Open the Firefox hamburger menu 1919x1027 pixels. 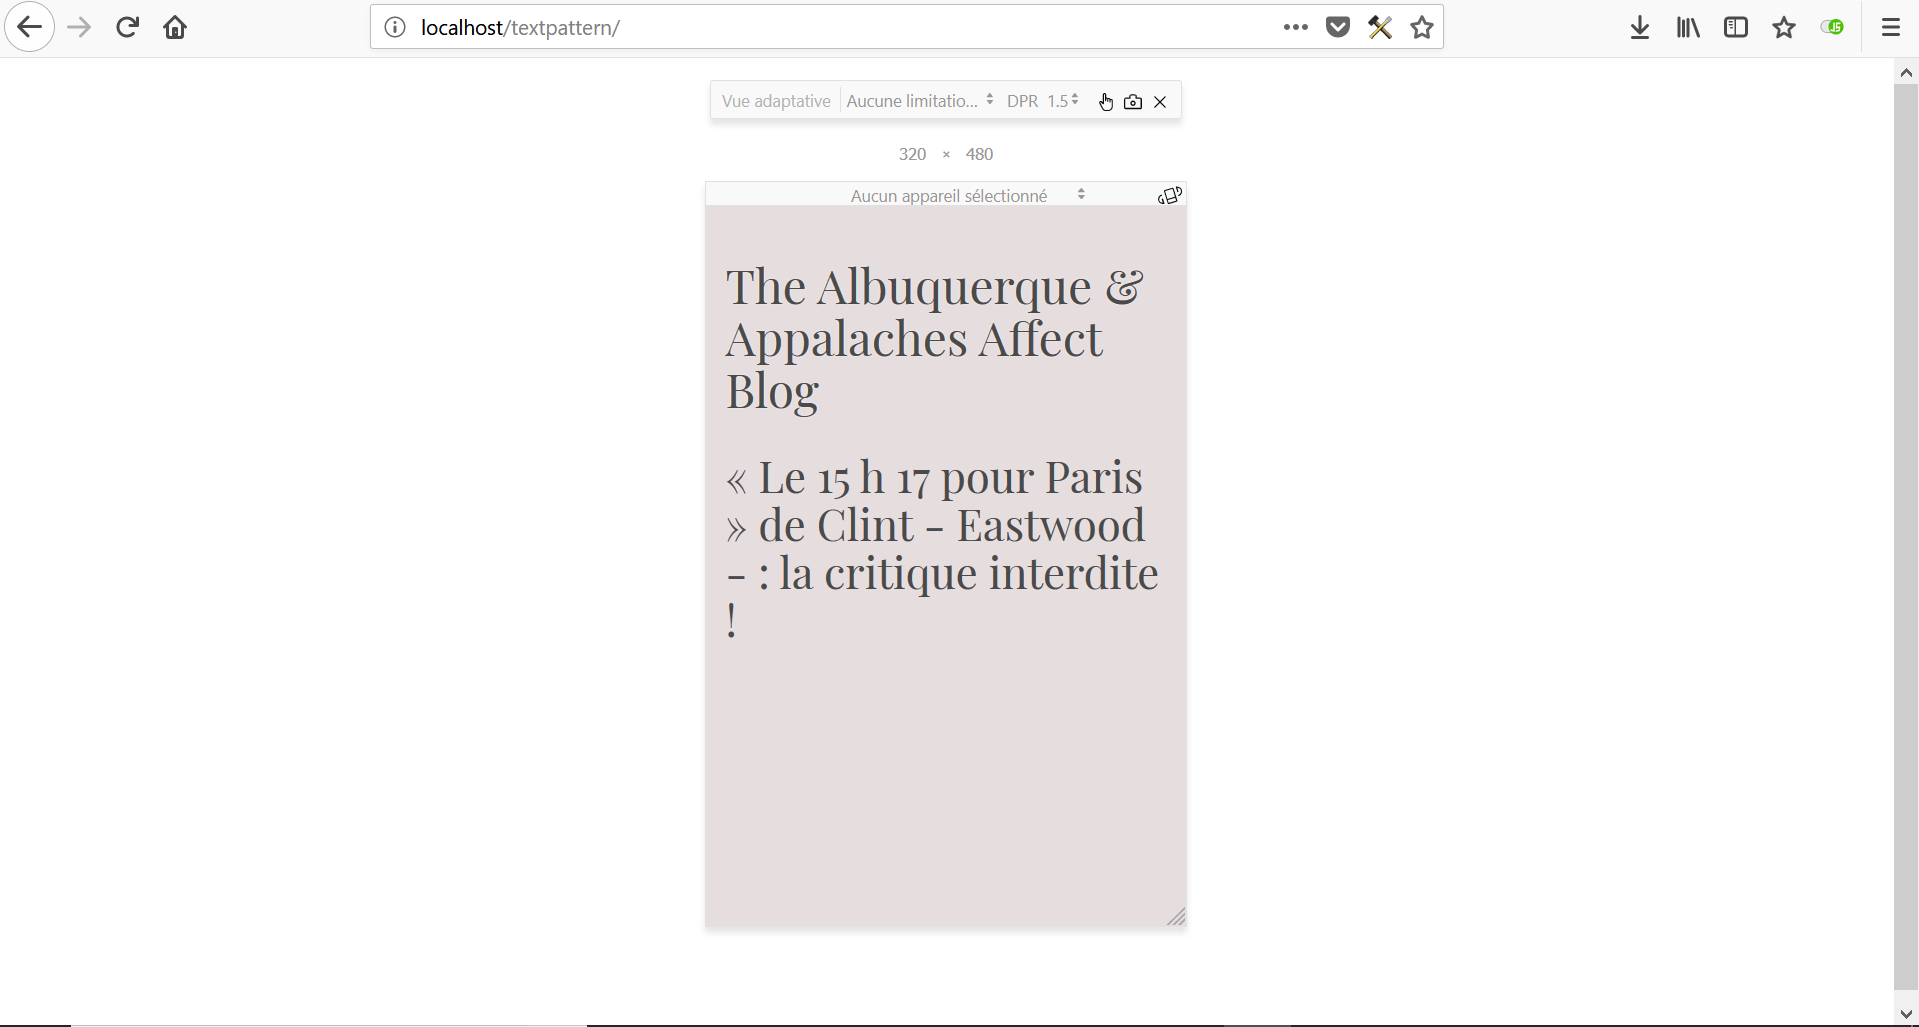1890,27
